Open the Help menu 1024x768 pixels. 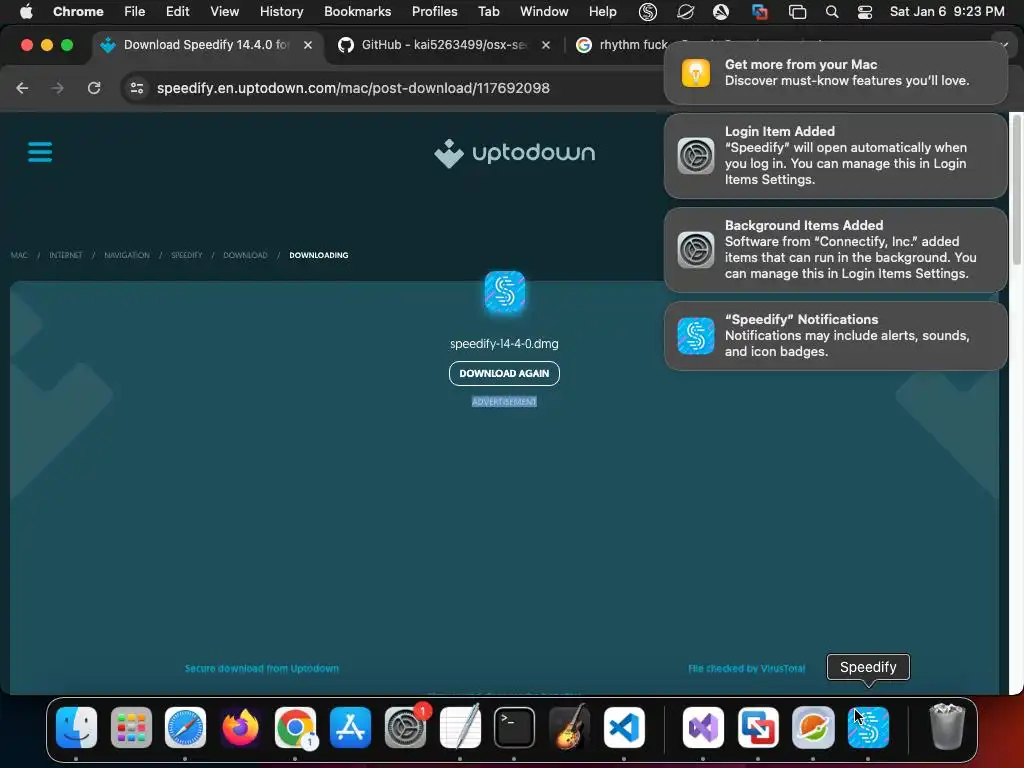(602, 11)
